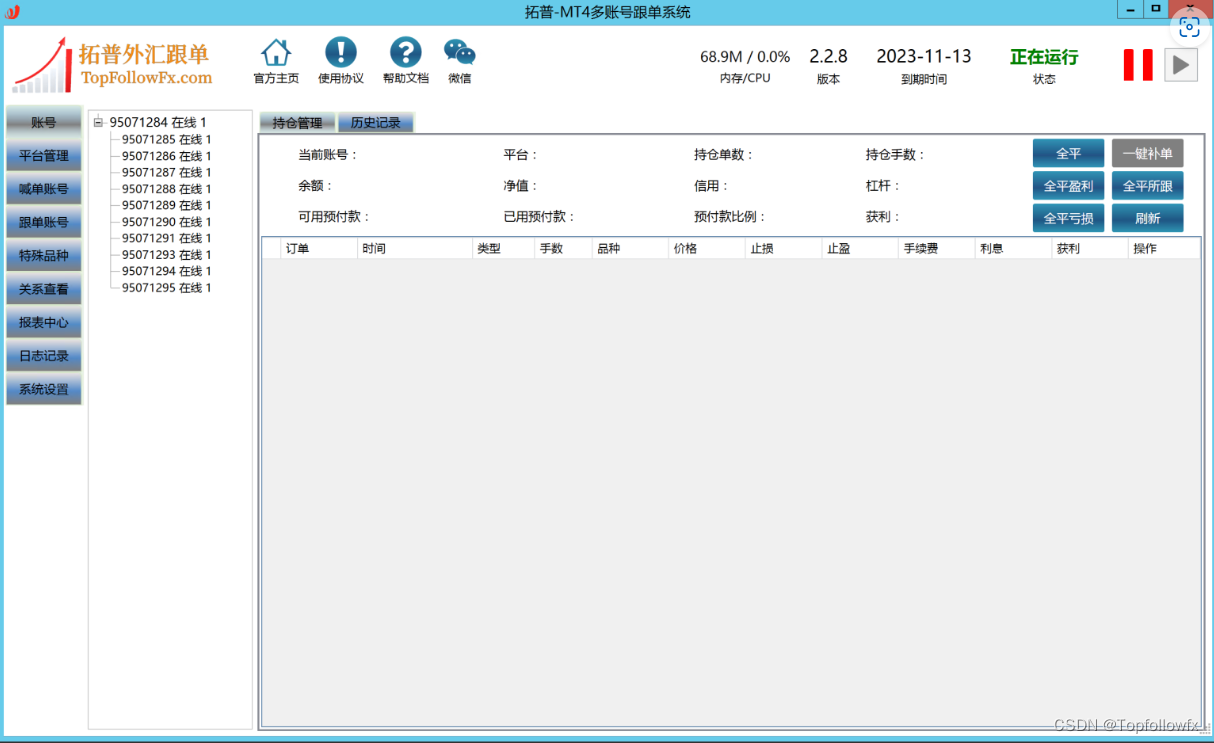Sort by the 手续费 column header

(x=937, y=249)
